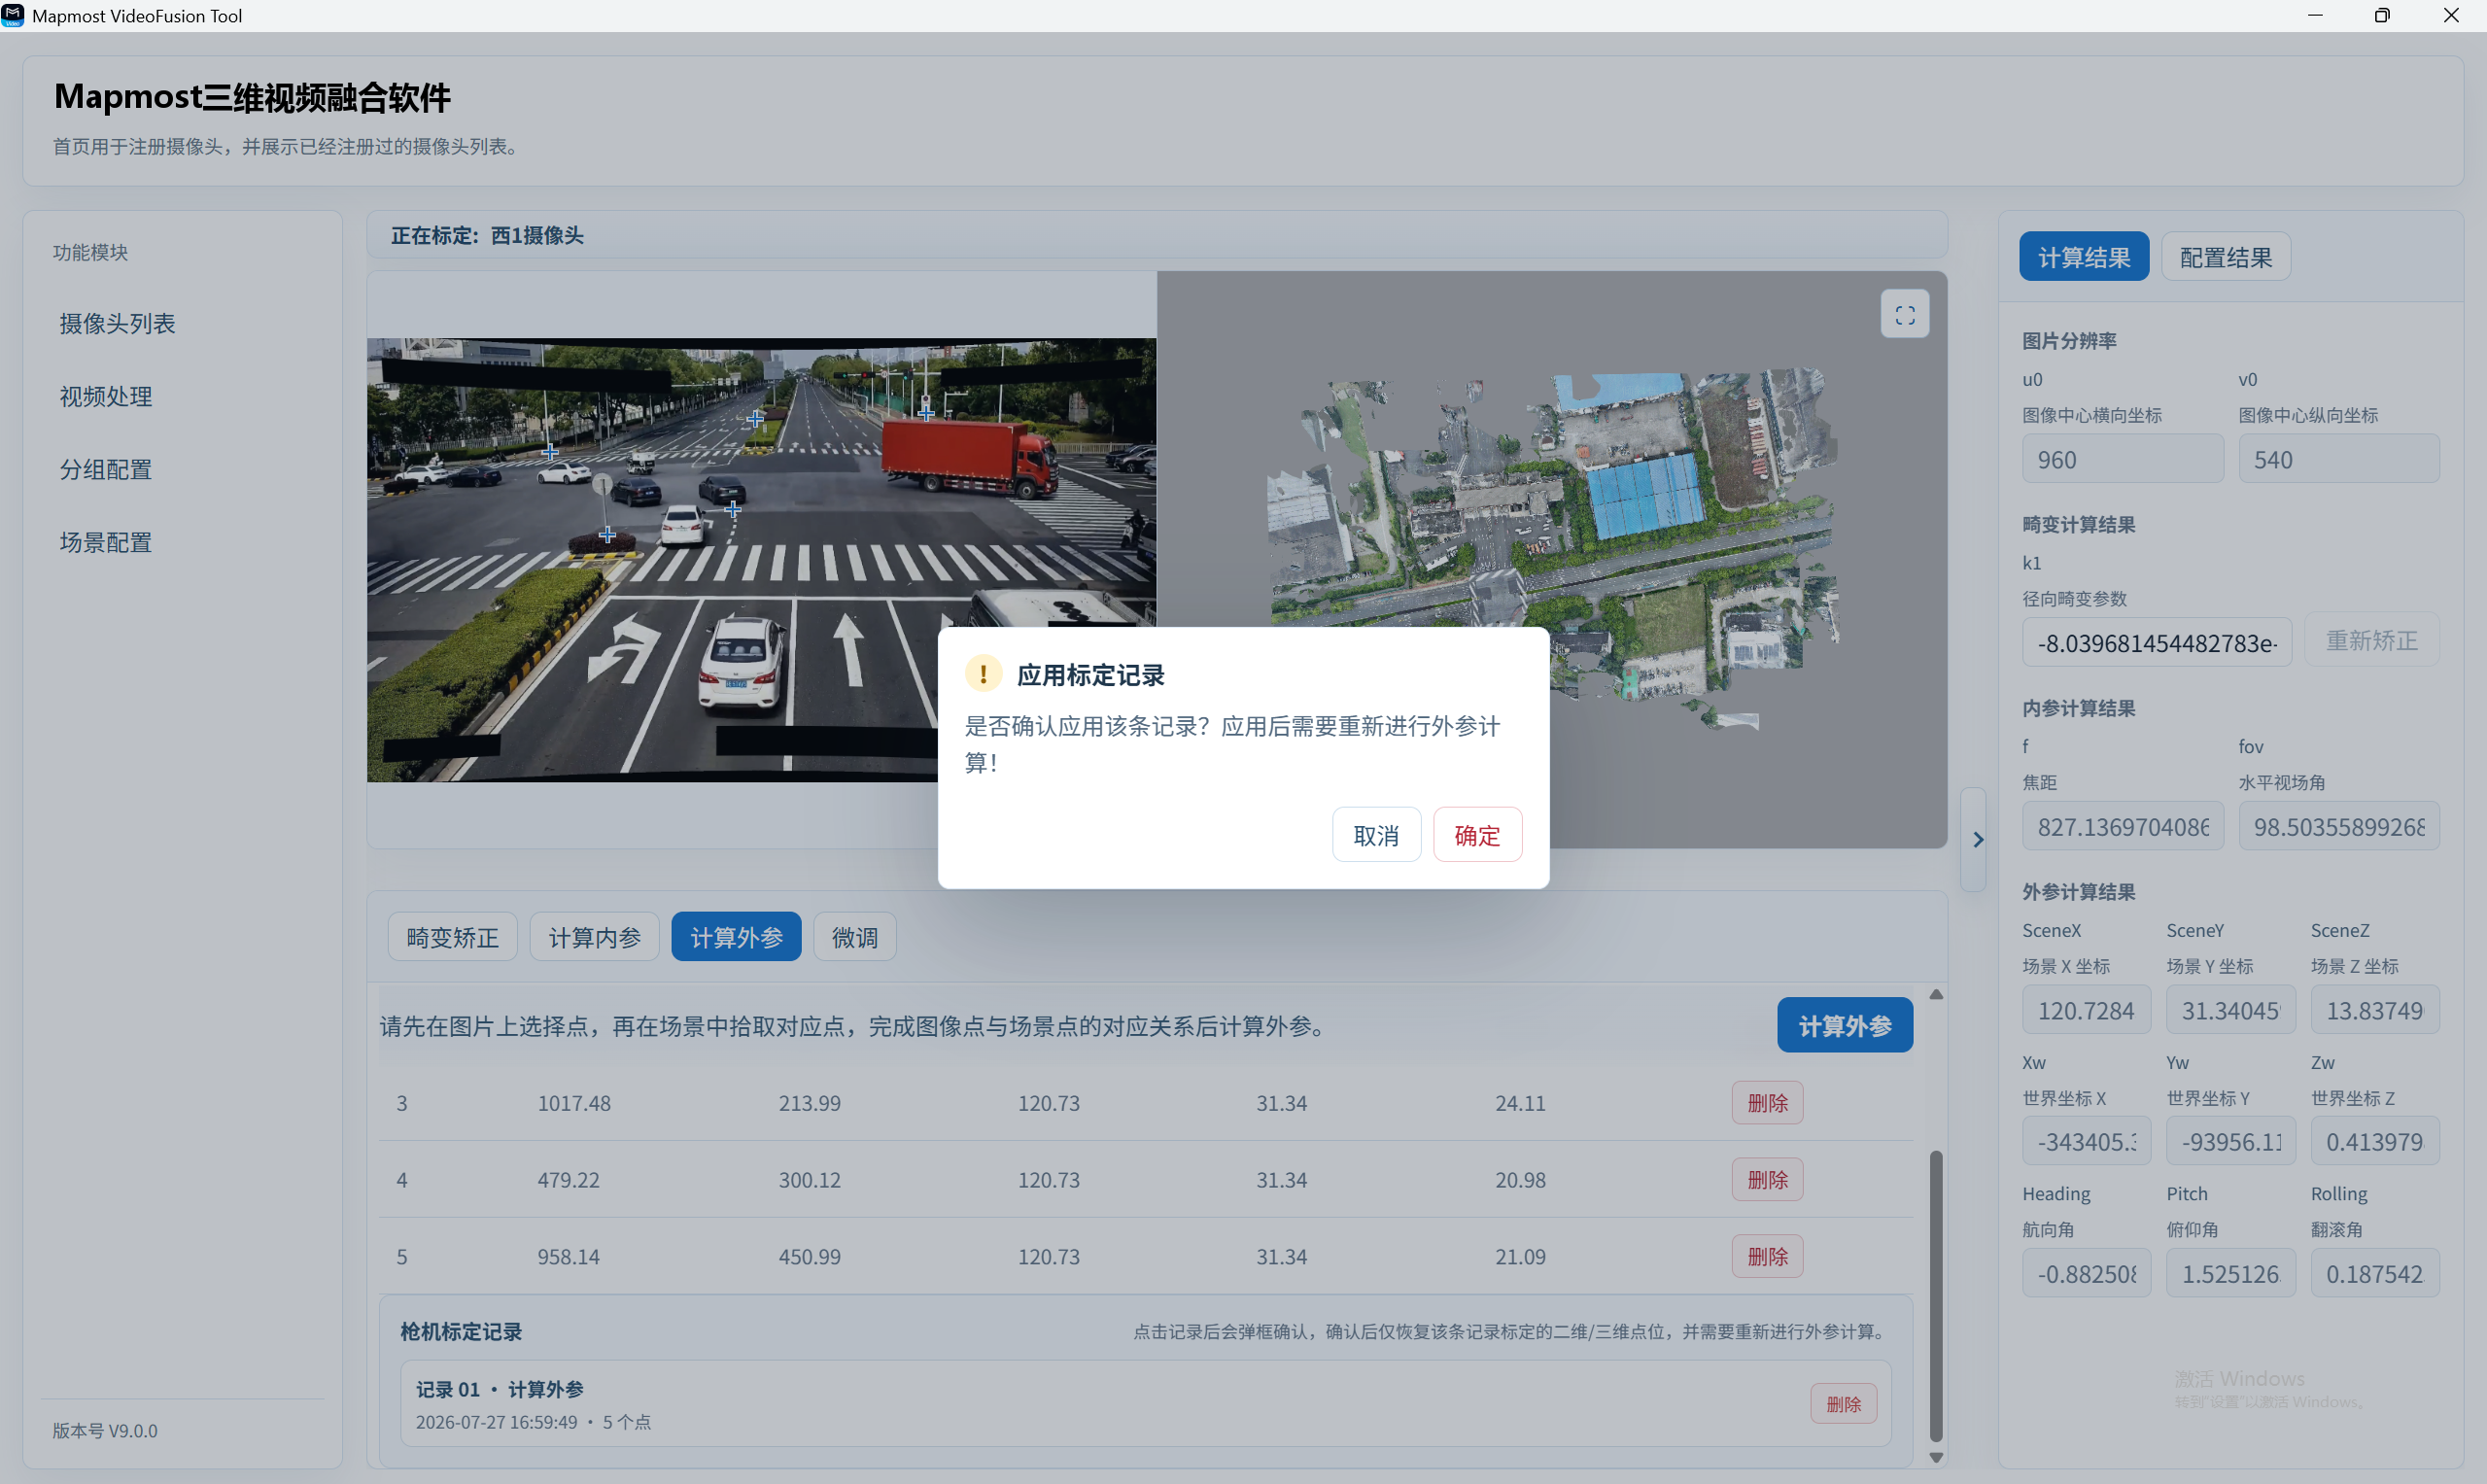This screenshot has height=1484, width=2487.
Task: Click version label 版本号 V9.0.0
Action: click(x=105, y=1431)
